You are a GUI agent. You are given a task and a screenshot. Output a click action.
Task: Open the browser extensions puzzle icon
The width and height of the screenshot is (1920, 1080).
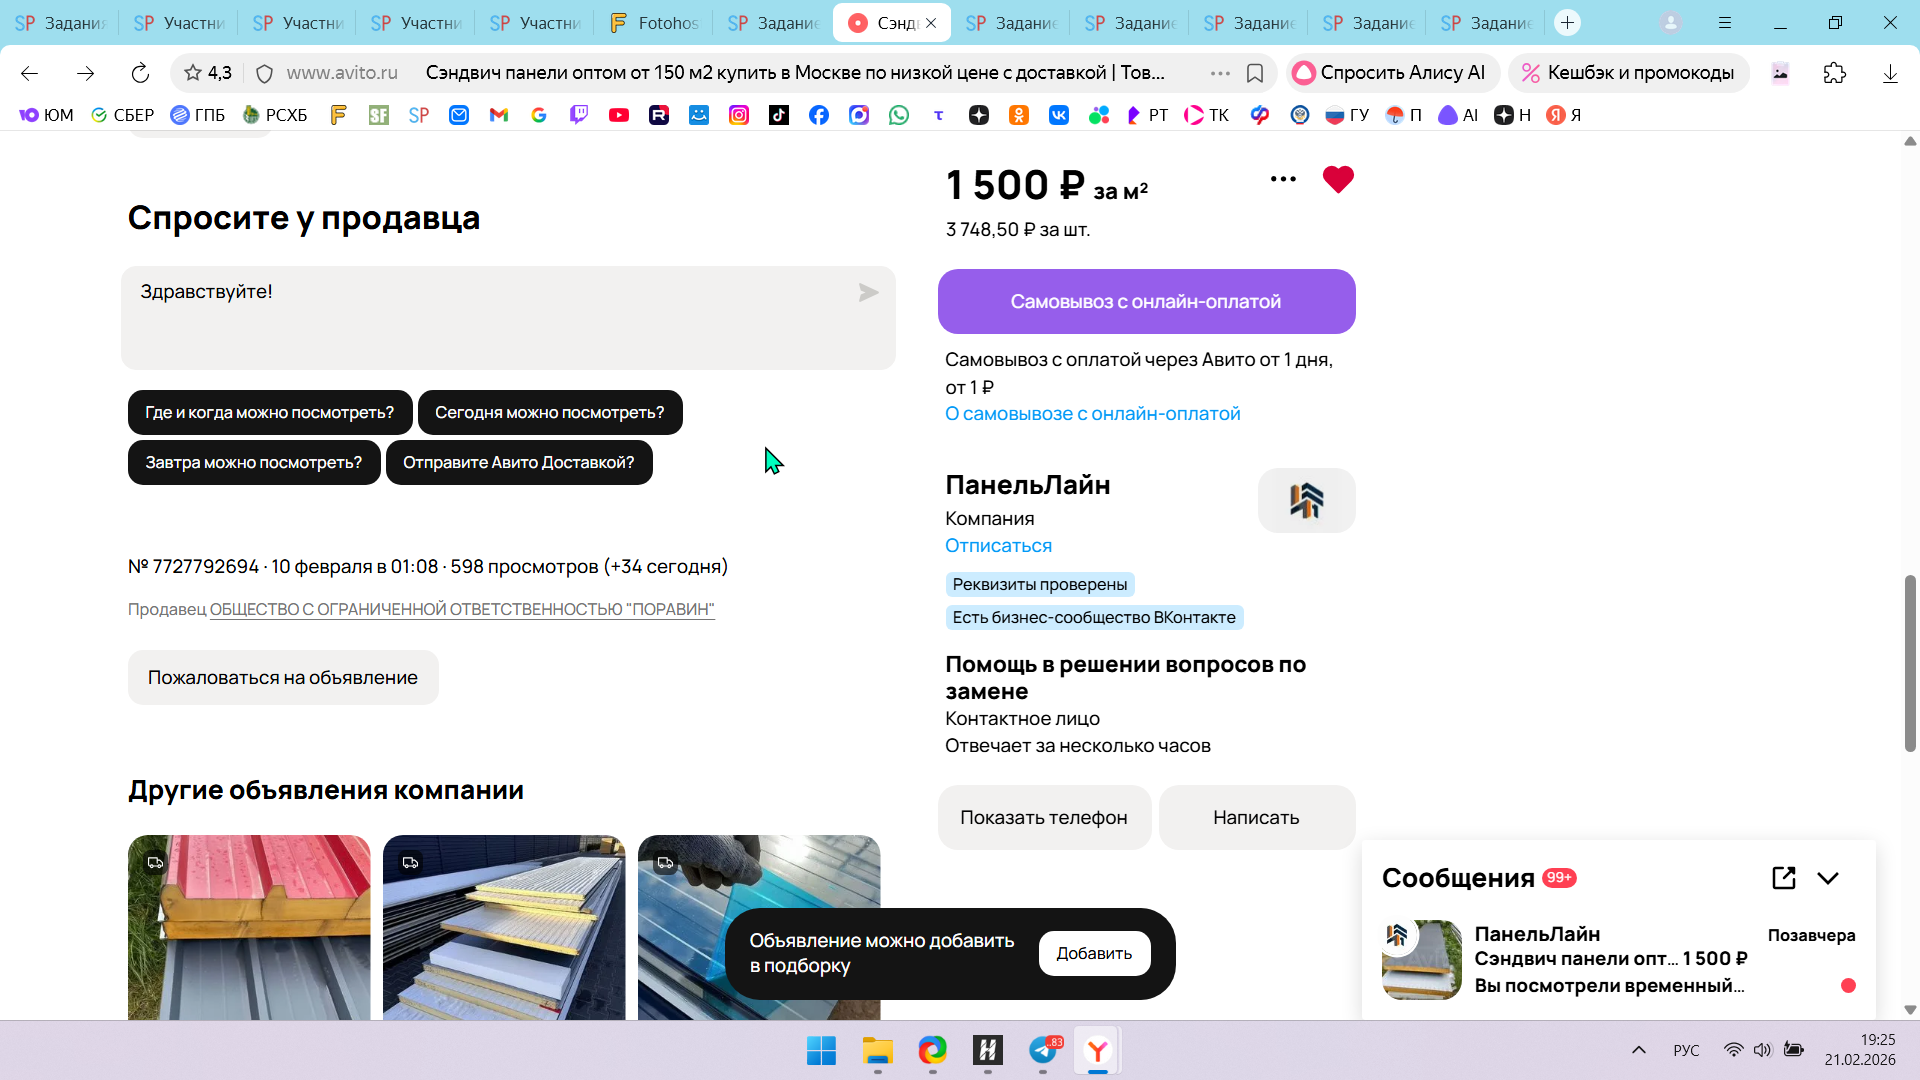click(x=1834, y=73)
